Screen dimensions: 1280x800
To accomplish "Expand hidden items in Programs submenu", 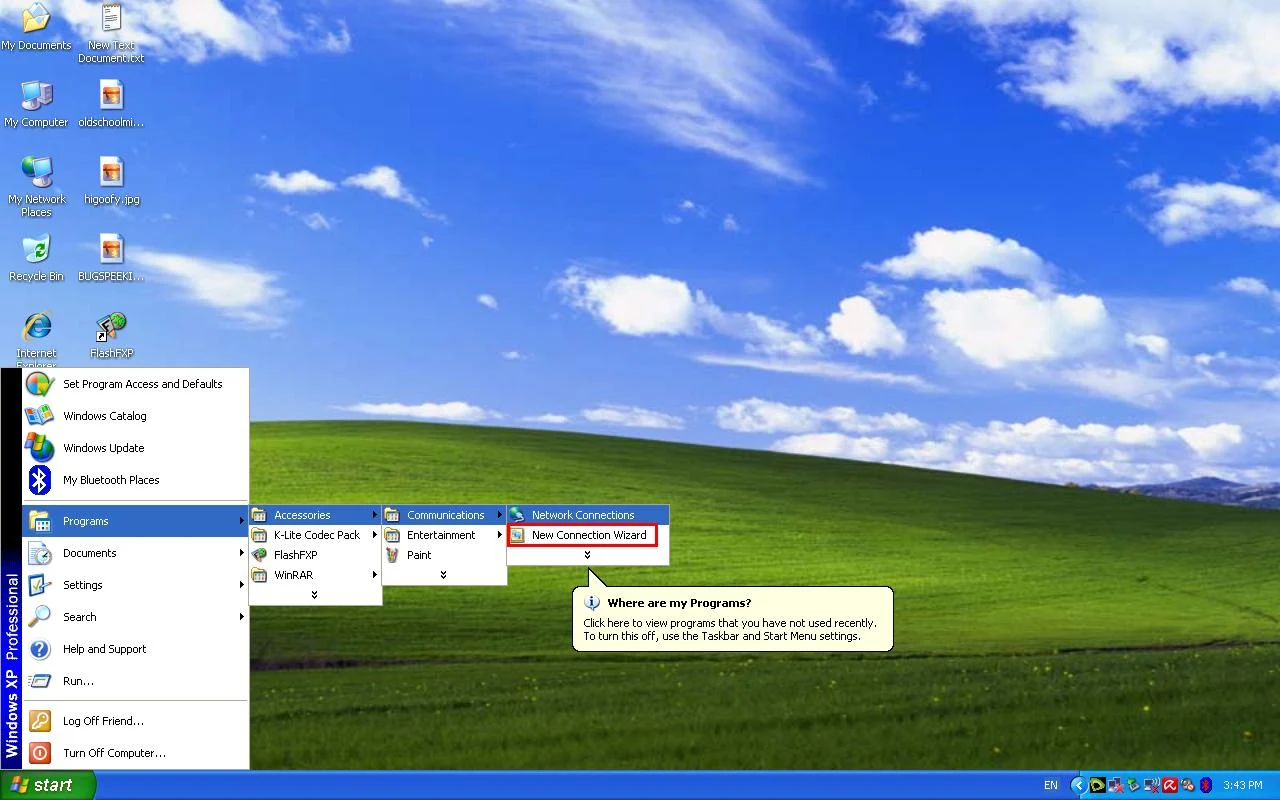I will (x=315, y=595).
